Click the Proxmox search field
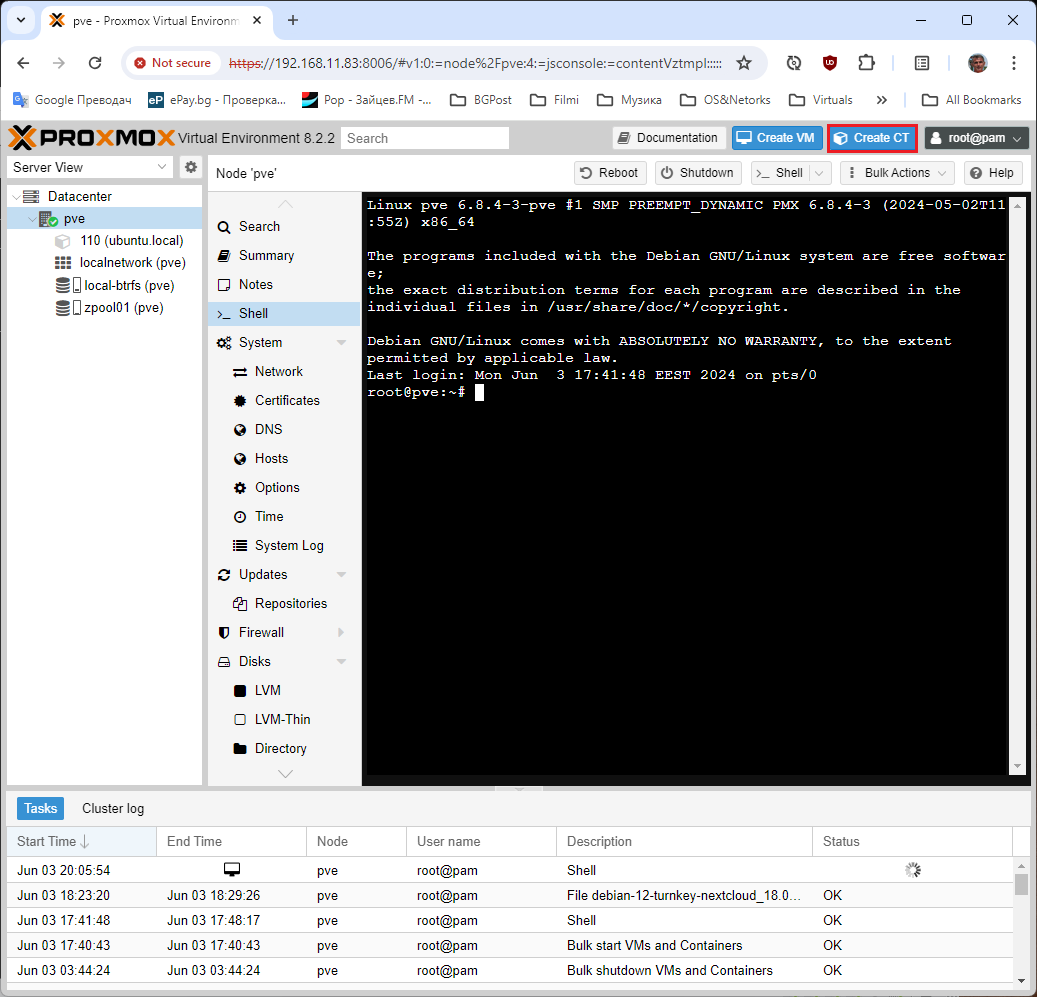 (425, 138)
